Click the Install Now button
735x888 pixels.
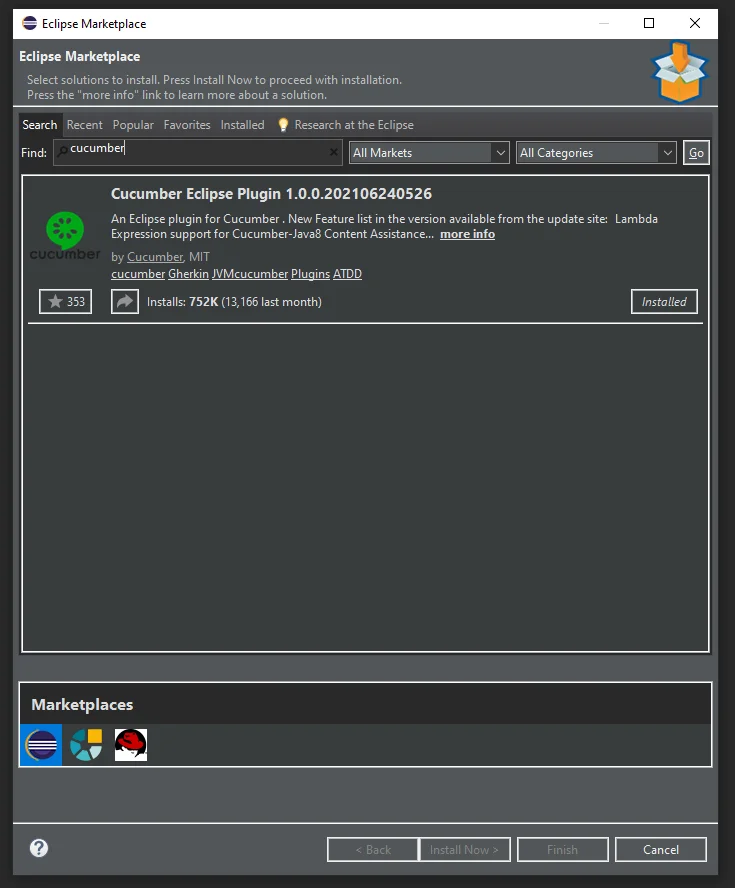[464, 849]
